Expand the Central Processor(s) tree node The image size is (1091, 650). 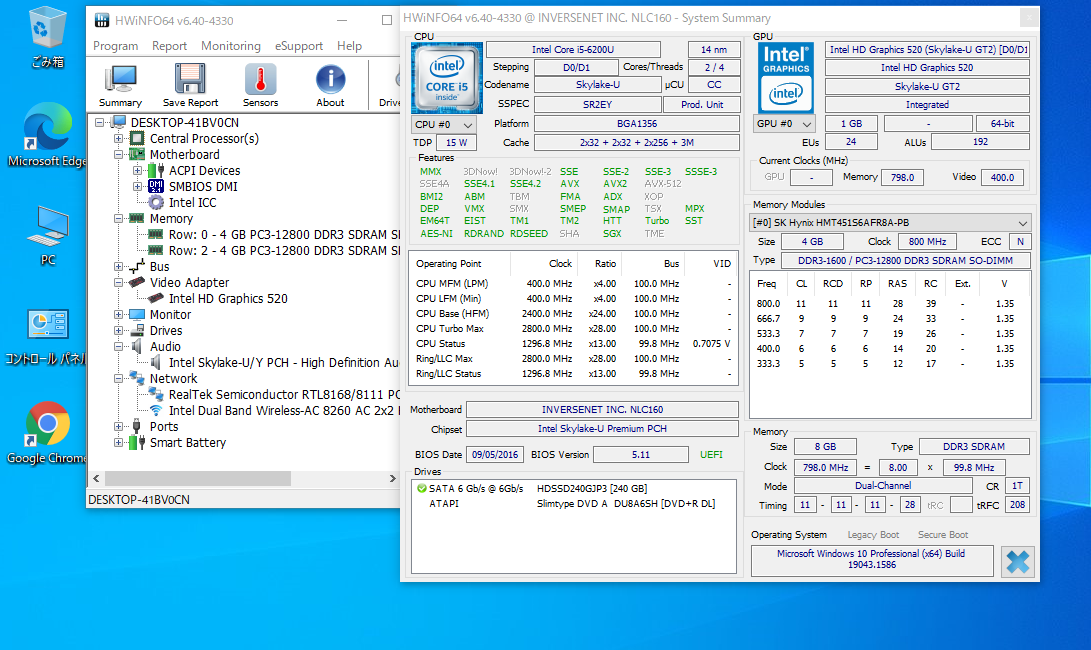point(118,138)
